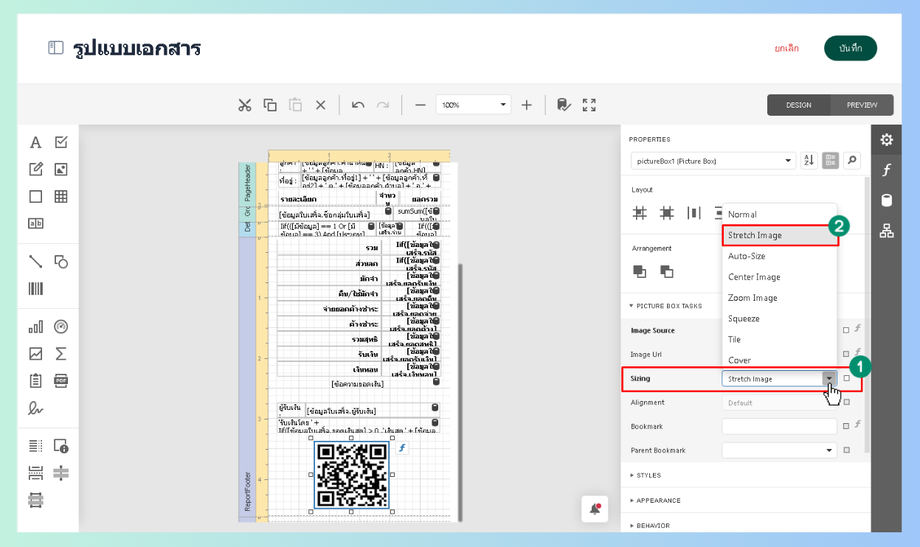Image resolution: width=920 pixels, height=547 pixels.
Task: Select the Label tool in toolbox
Action: coord(35,143)
